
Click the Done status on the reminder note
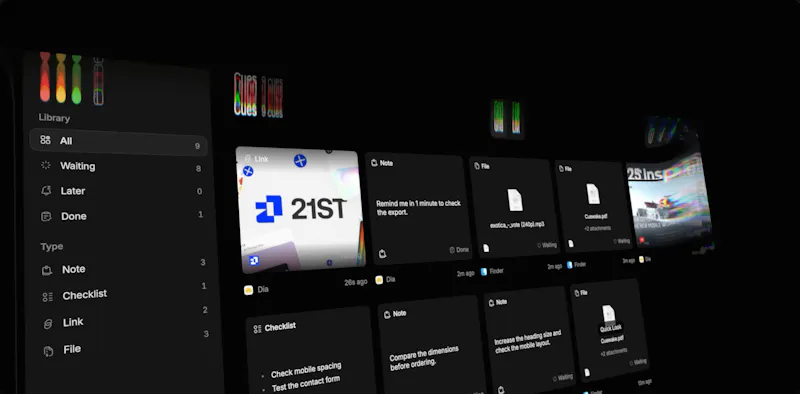click(459, 250)
